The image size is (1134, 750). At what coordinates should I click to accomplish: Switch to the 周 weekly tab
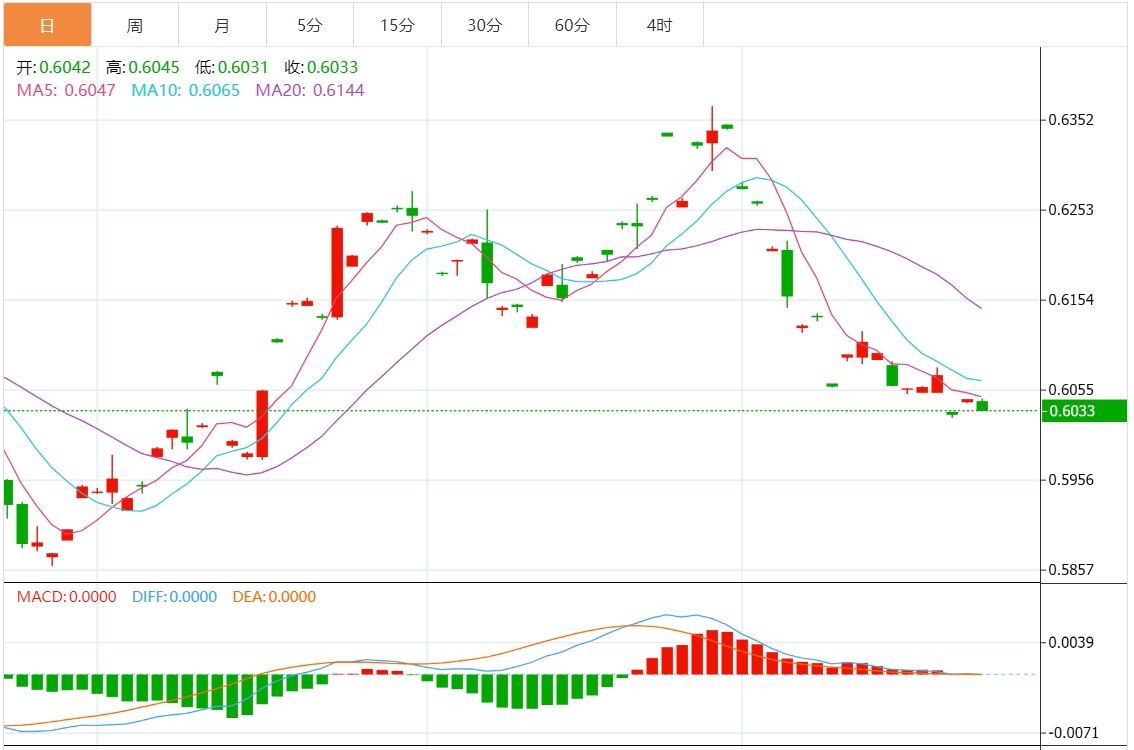pos(135,25)
